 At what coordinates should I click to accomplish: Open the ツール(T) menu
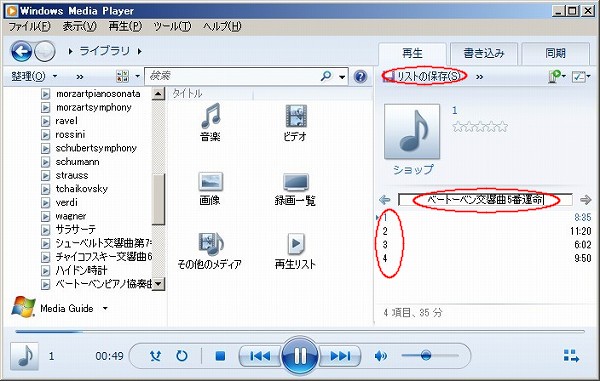coord(172,26)
